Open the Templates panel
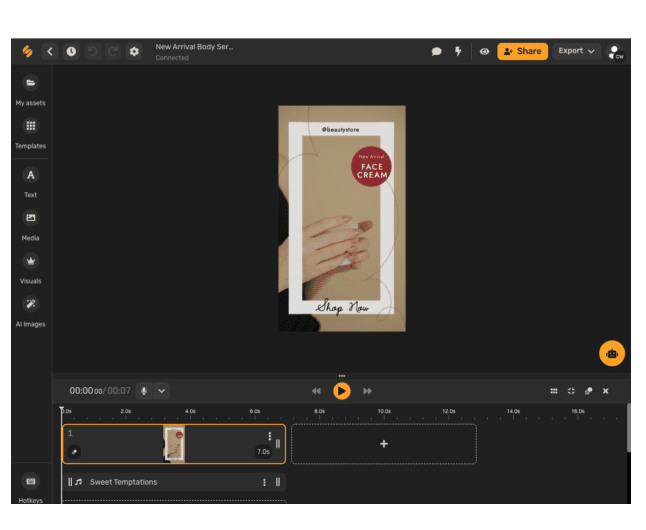The width and height of the screenshot is (646, 530). coord(30,134)
